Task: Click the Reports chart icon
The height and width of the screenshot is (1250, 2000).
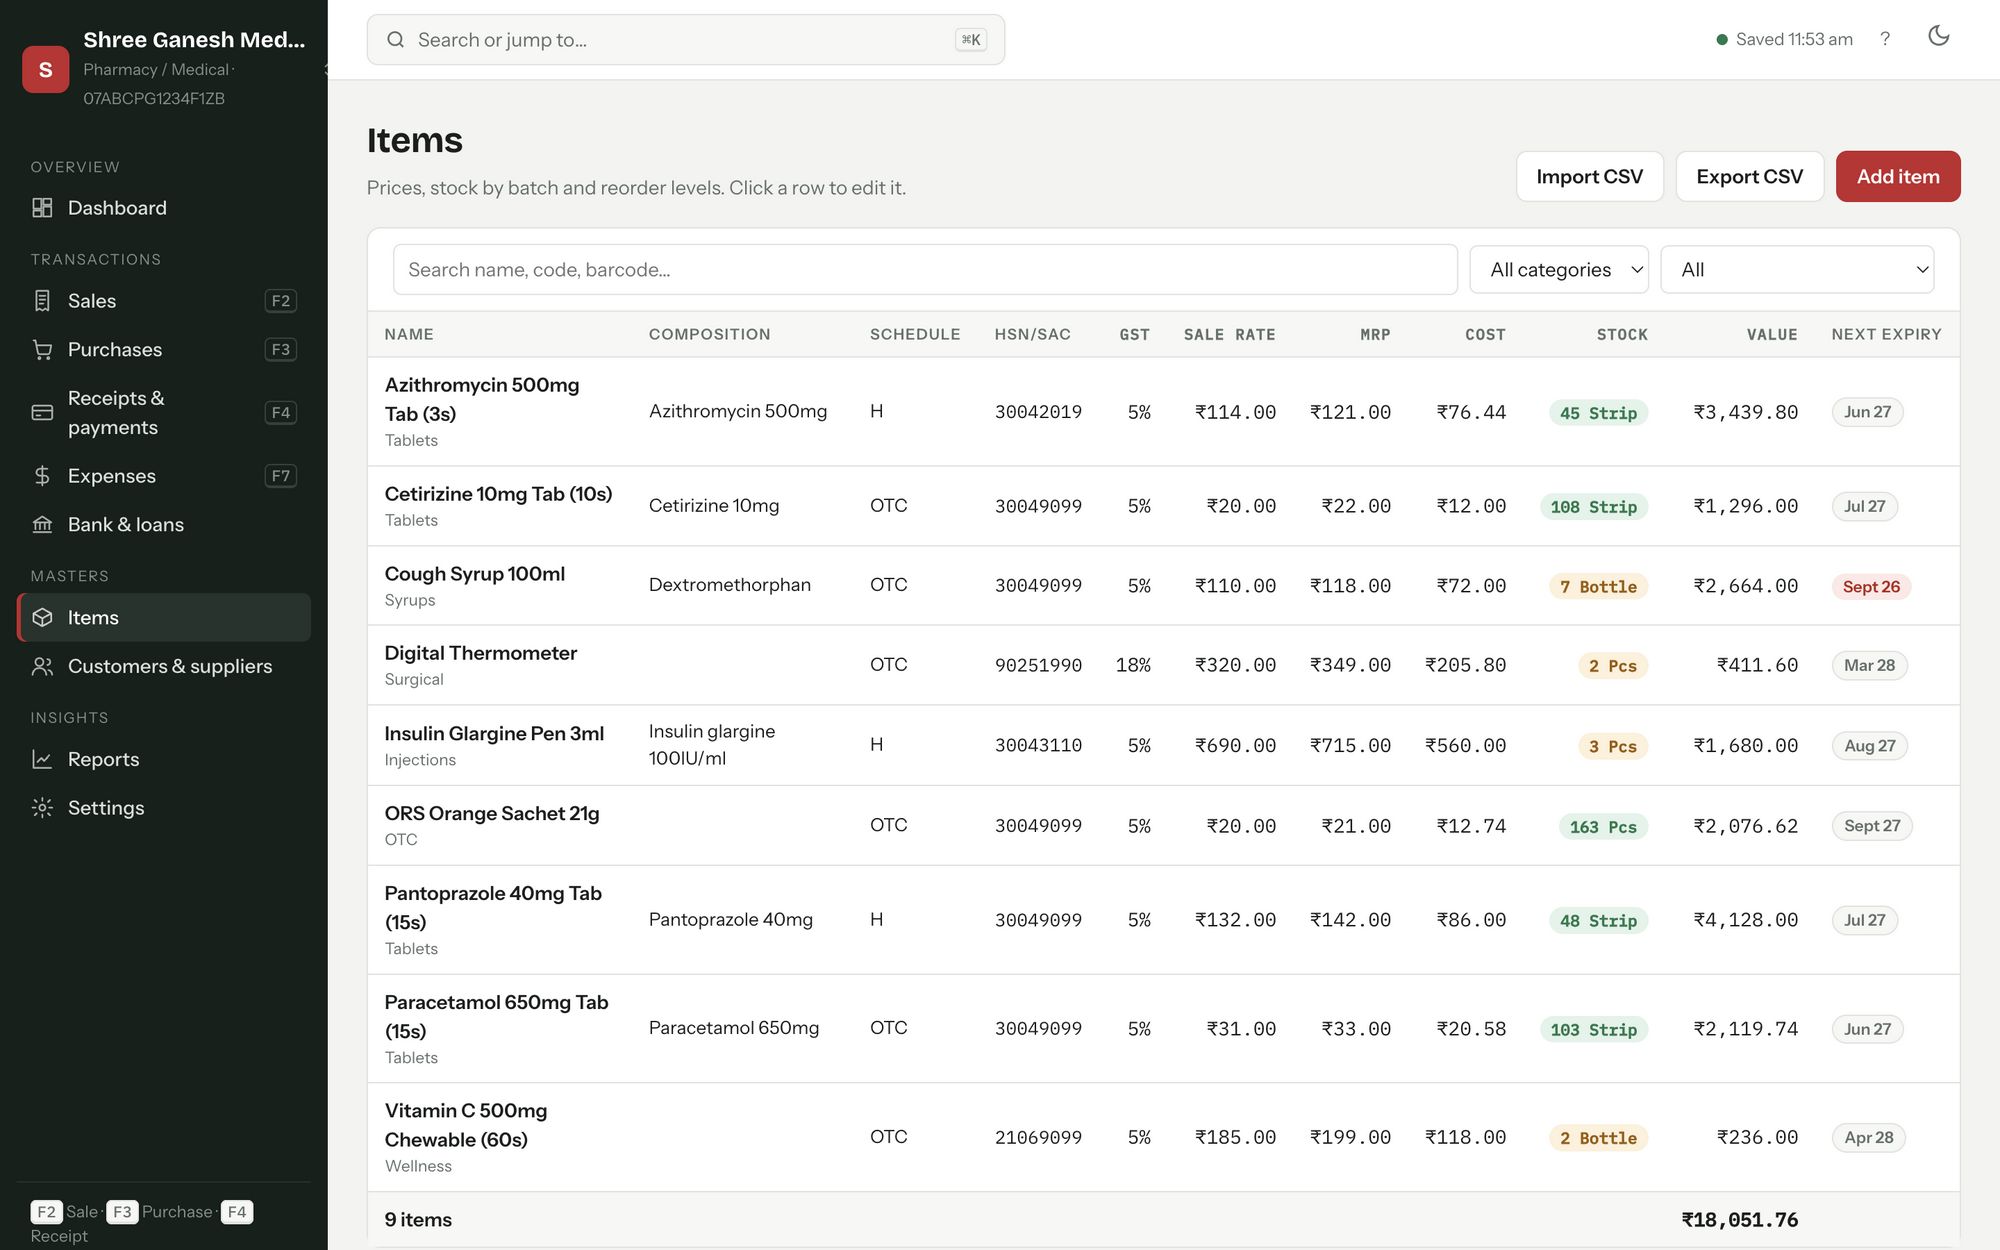Action: click(42, 760)
